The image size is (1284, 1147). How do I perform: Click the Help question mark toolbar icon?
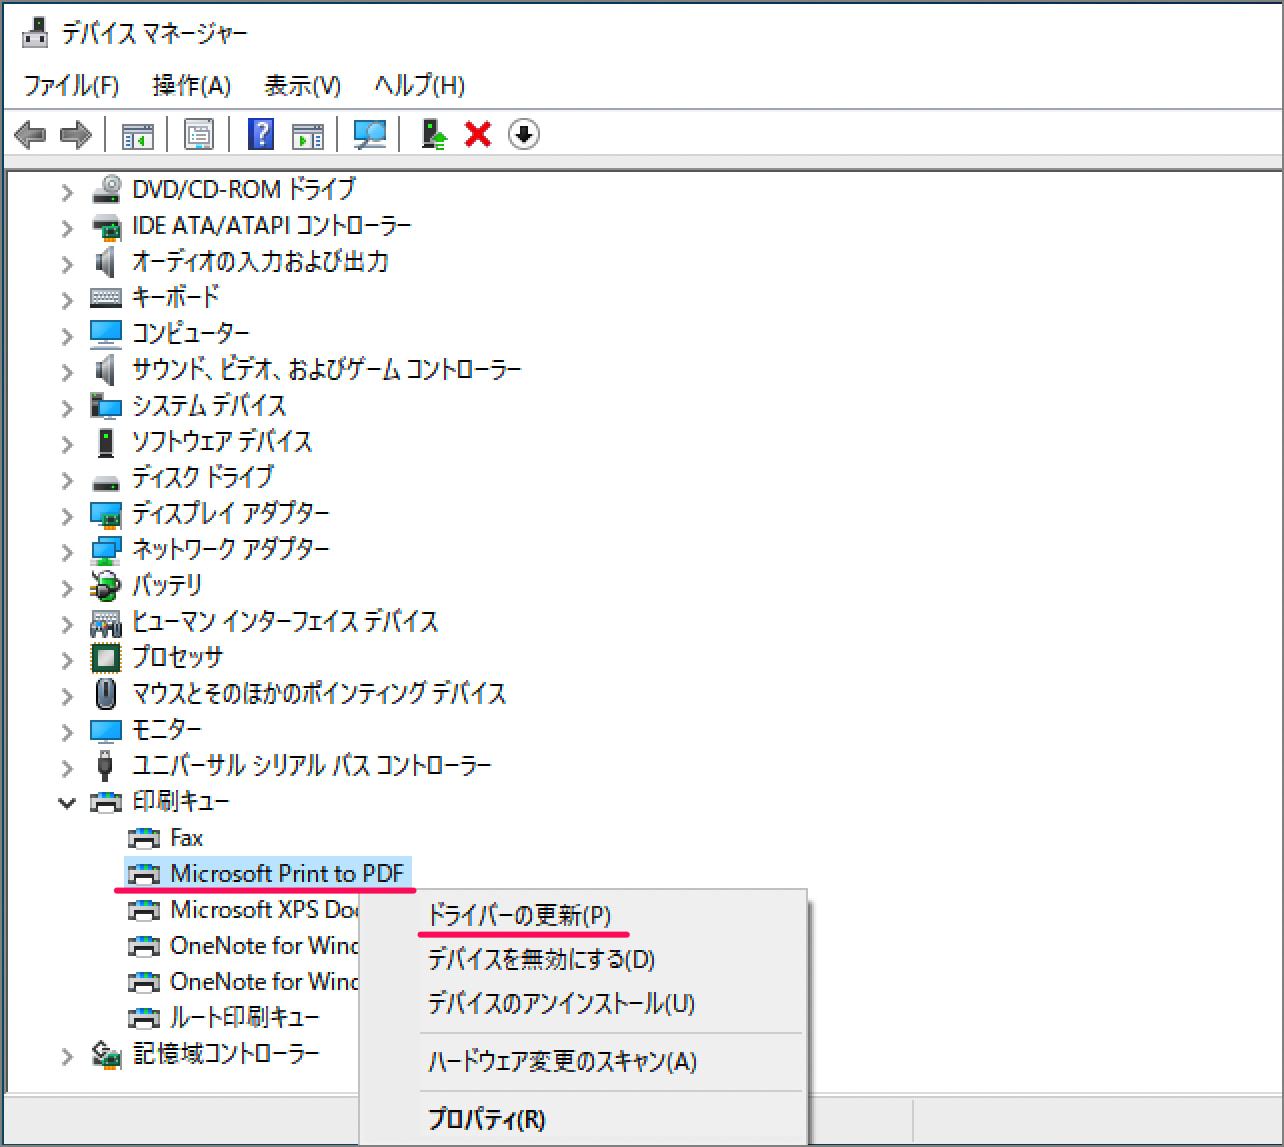260,134
